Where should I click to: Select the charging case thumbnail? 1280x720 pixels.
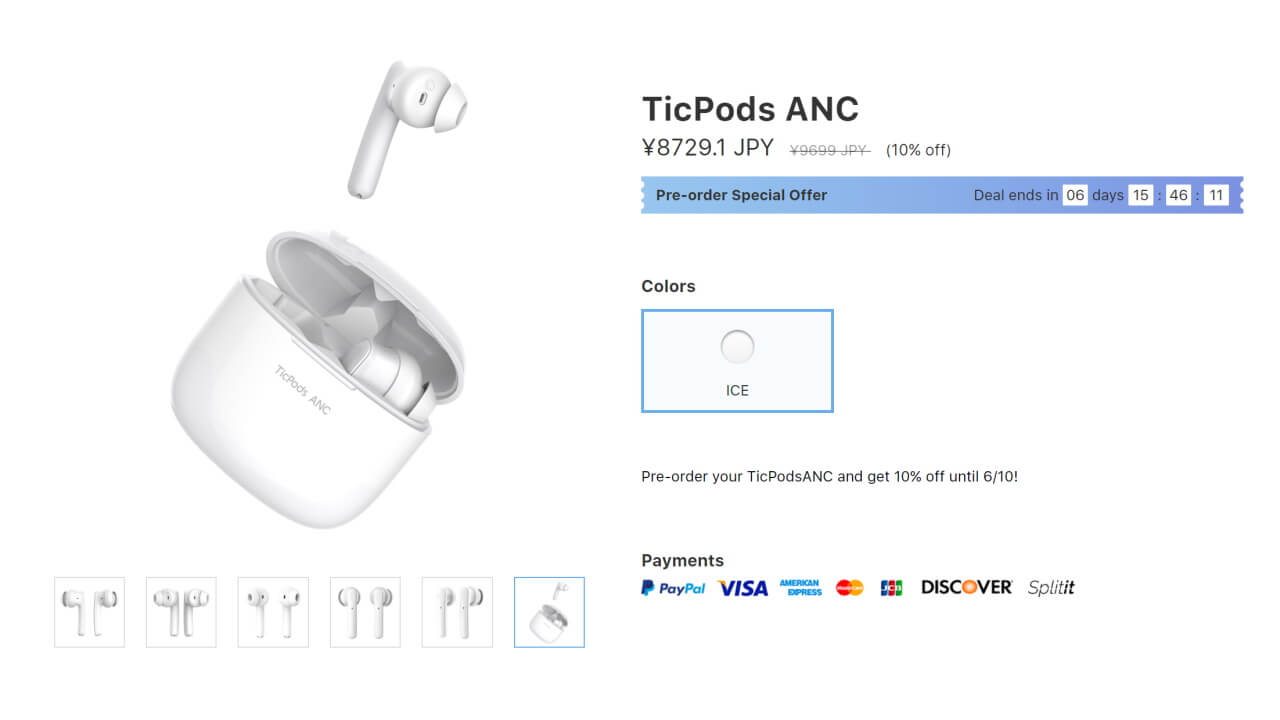coord(549,612)
